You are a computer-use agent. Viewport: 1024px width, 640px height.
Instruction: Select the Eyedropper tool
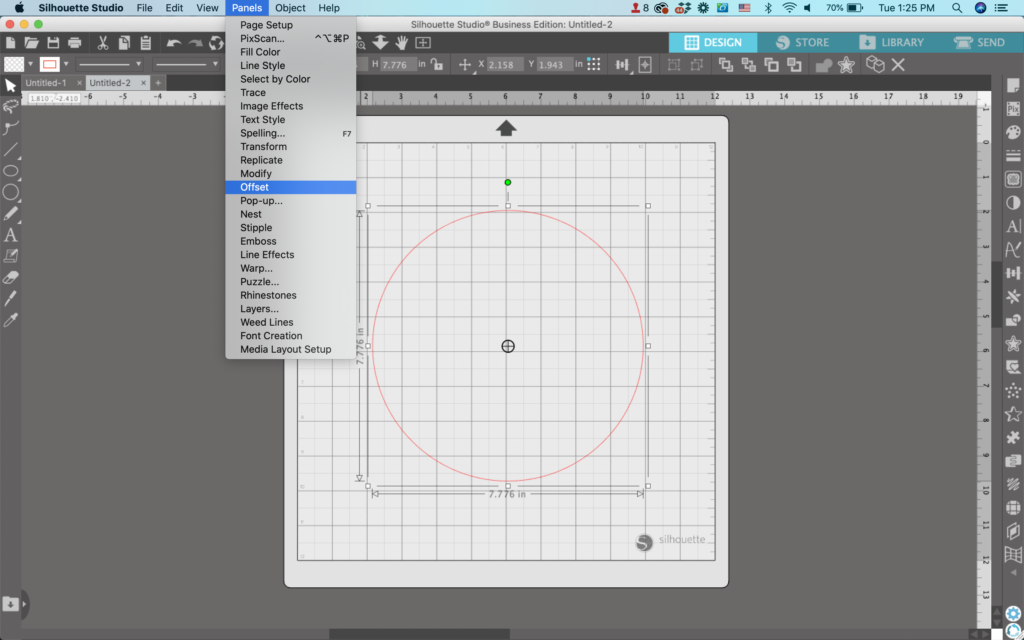[10, 320]
